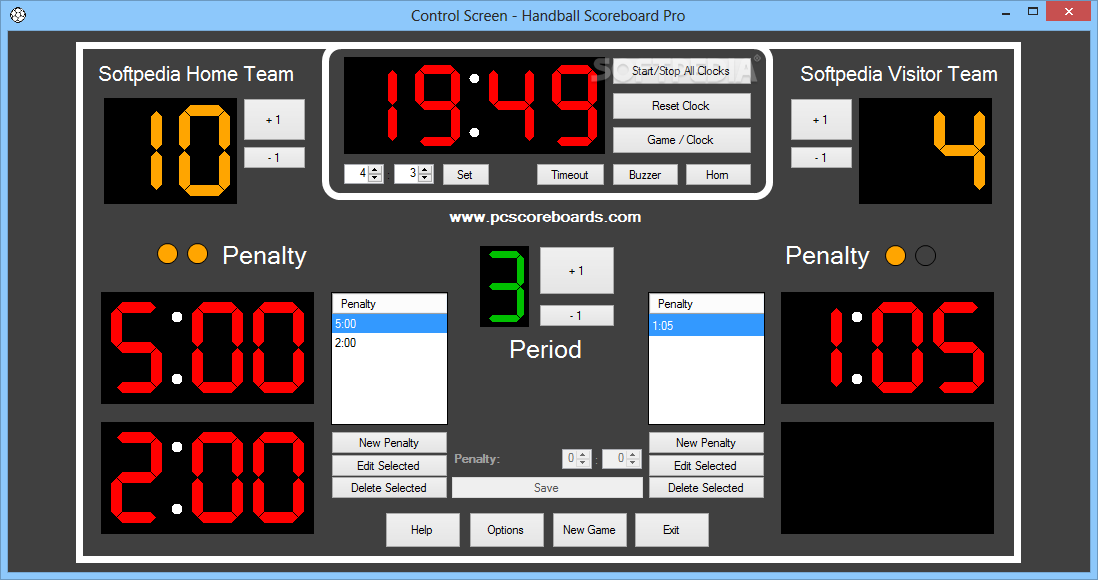
Task: Sound the Buzzer
Action: (x=645, y=175)
